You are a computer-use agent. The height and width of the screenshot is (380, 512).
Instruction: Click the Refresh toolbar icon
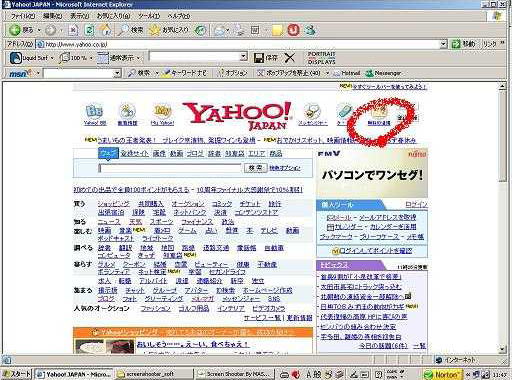pos(89,30)
